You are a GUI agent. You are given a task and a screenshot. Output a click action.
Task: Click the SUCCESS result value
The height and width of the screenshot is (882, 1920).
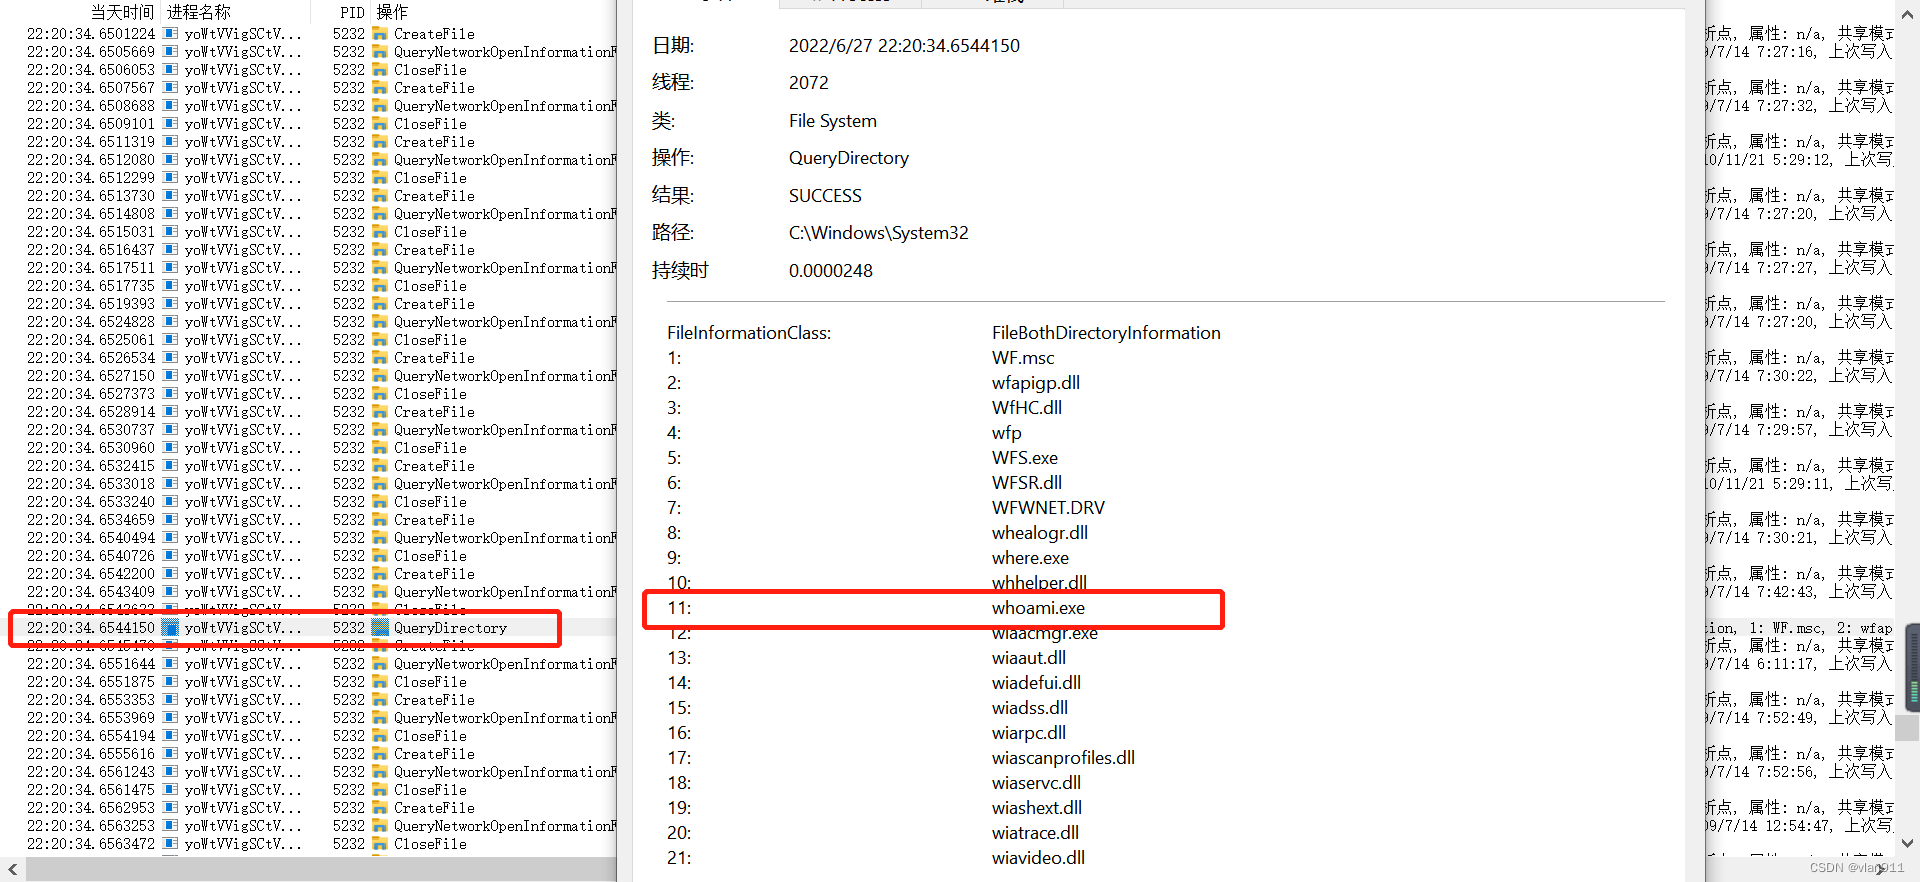[x=825, y=196]
